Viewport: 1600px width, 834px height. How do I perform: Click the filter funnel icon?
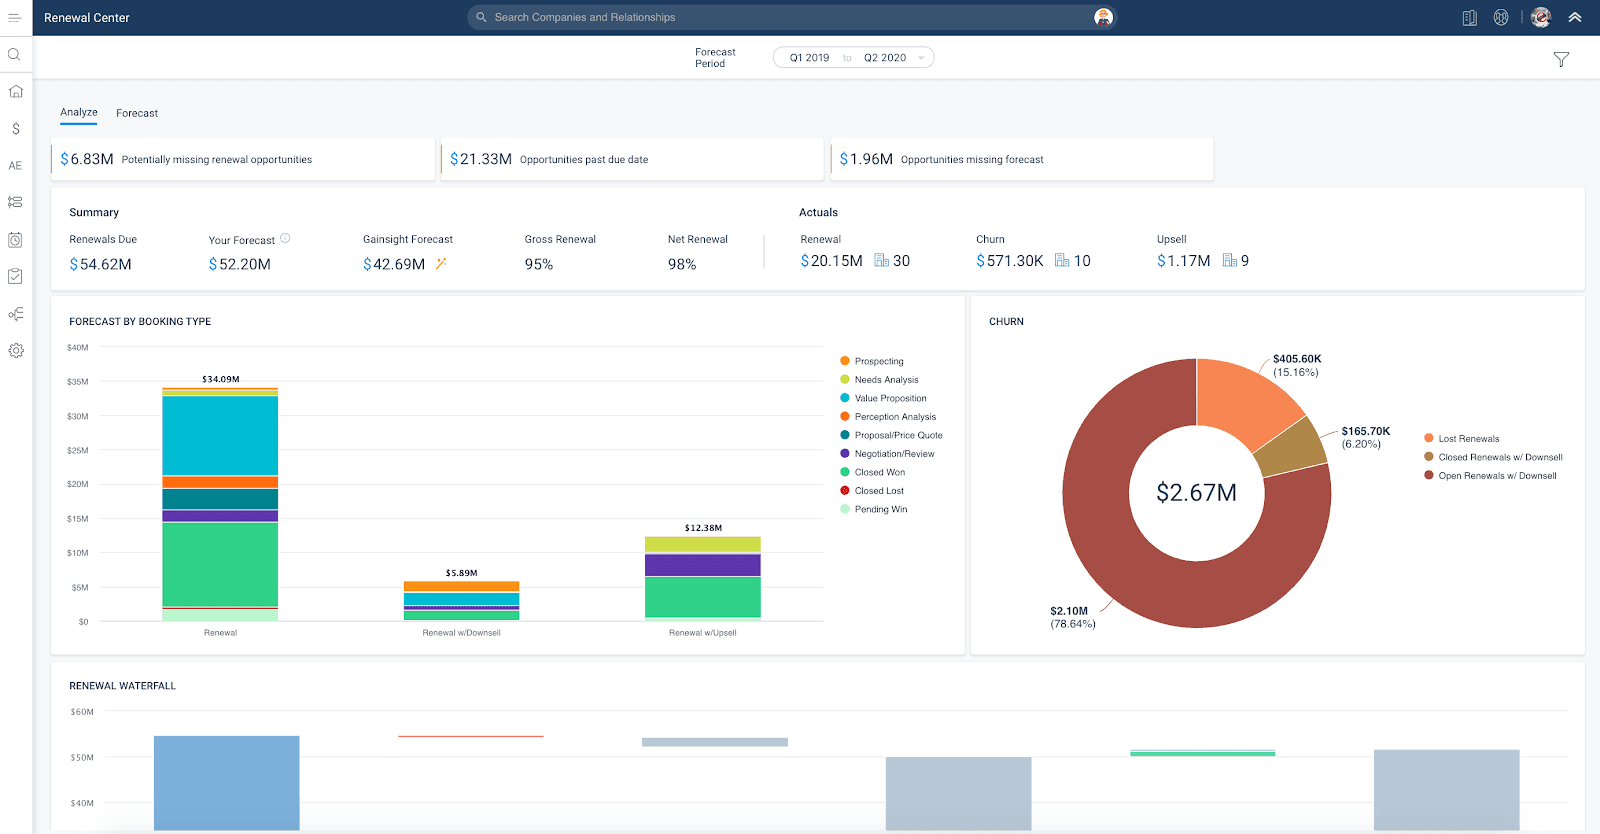click(1561, 60)
